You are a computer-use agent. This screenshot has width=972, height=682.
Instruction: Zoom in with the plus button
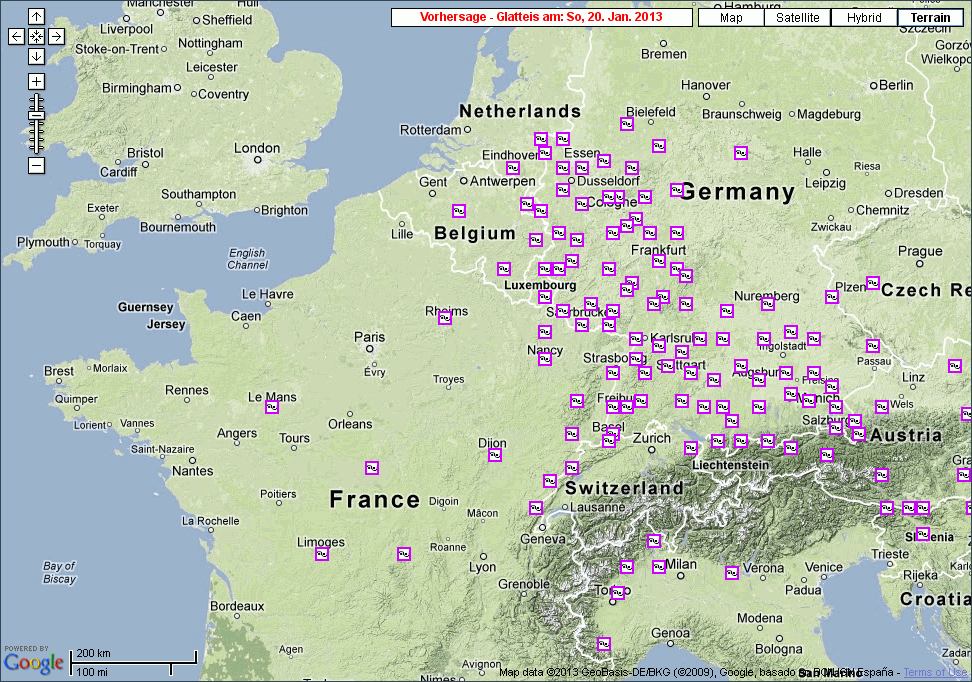36,81
